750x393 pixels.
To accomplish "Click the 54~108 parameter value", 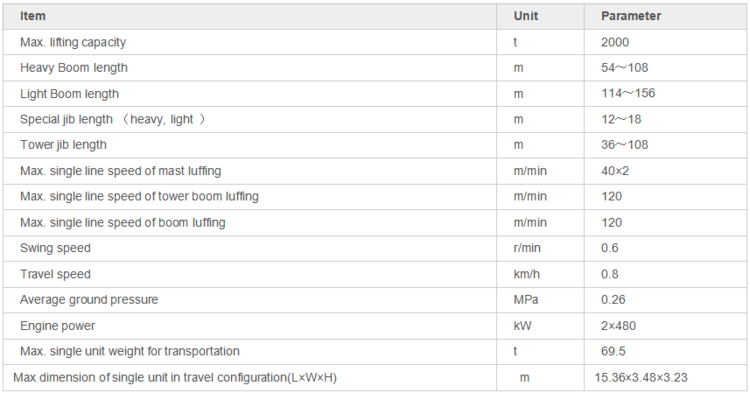I will [624, 68].
